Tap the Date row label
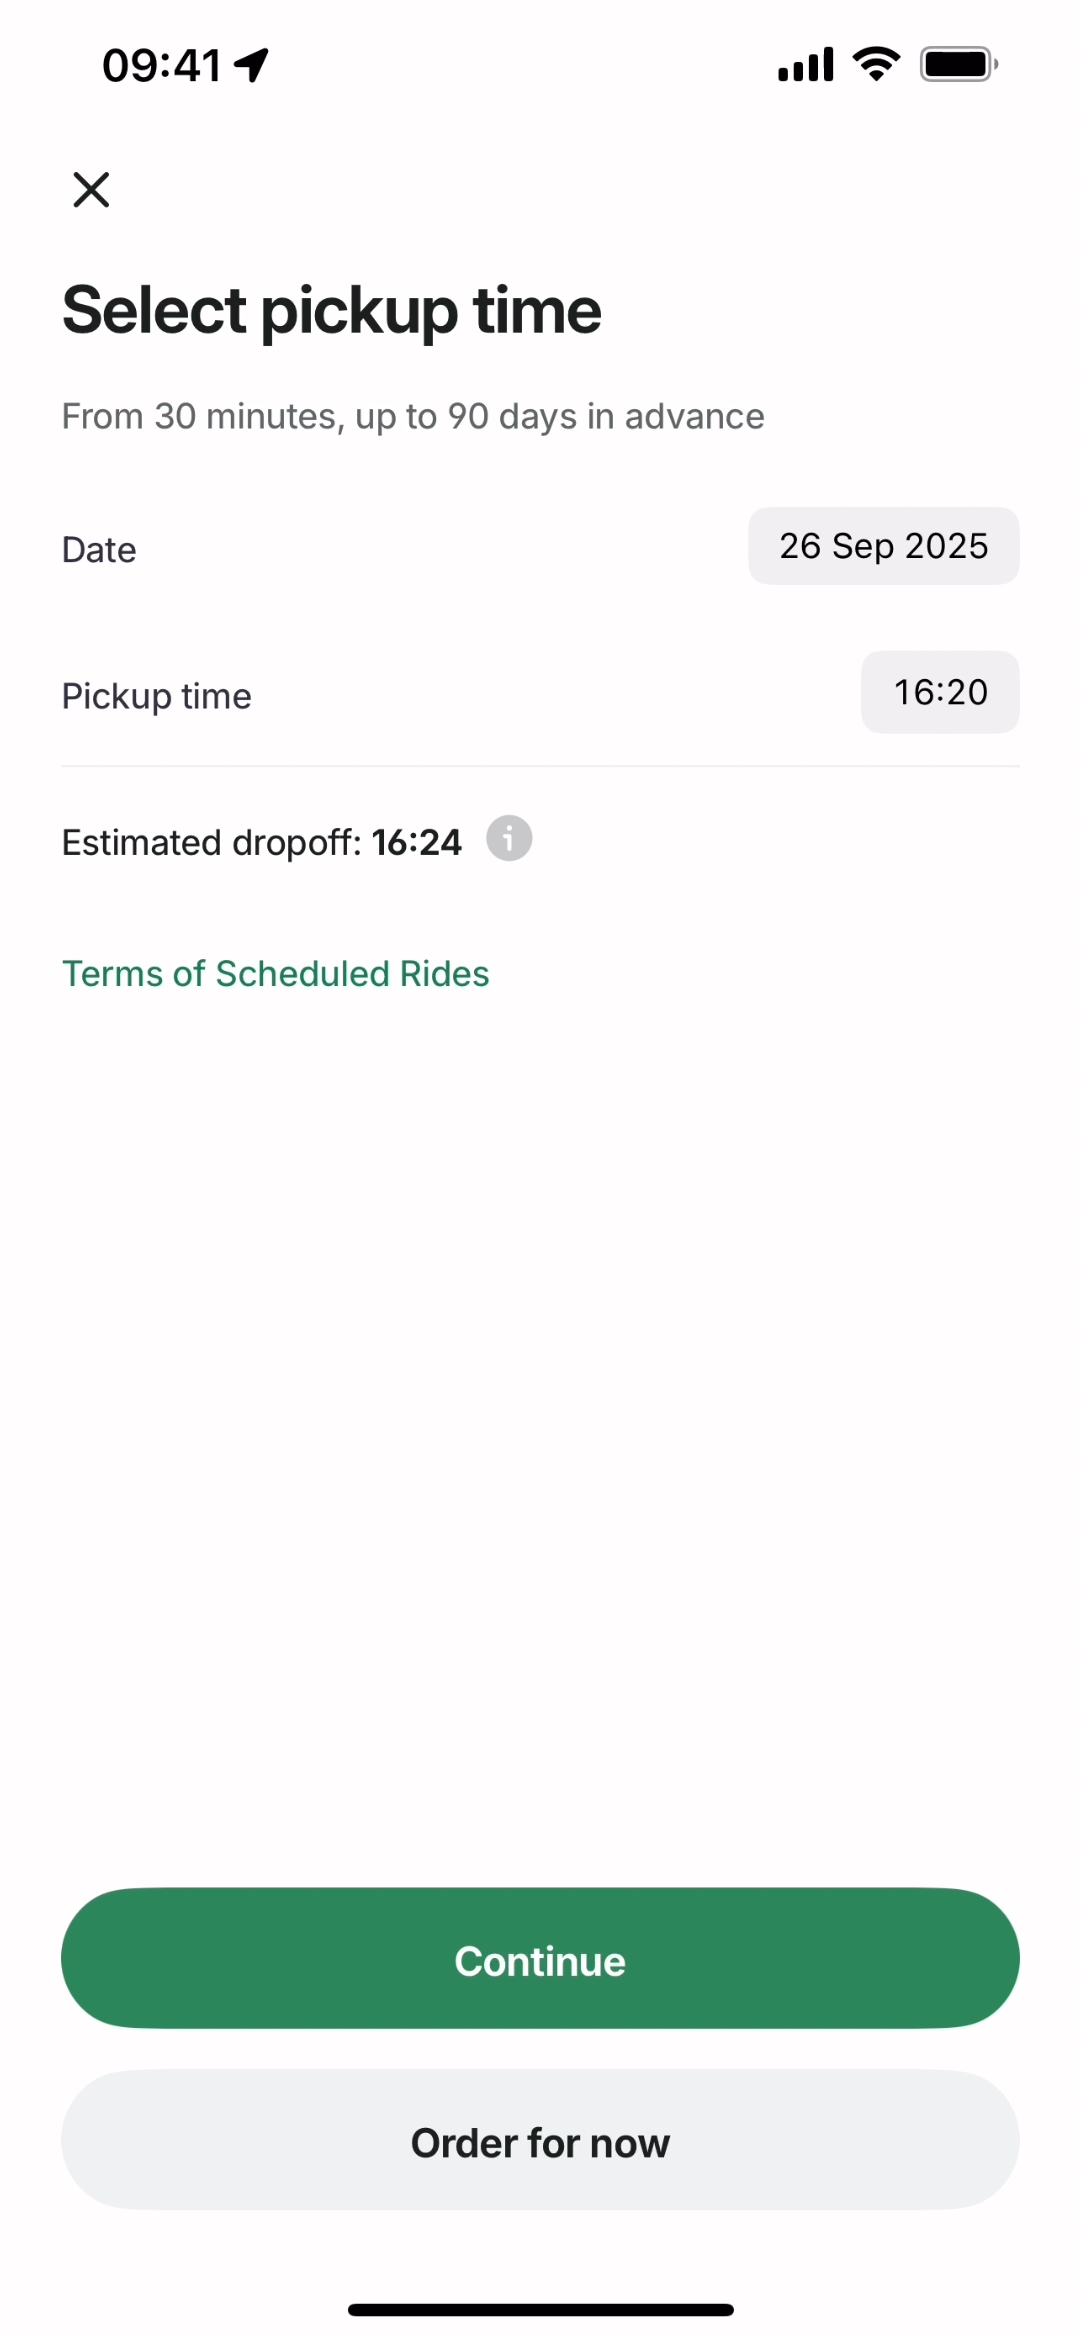The image size is (1080, 2336). 99,550
